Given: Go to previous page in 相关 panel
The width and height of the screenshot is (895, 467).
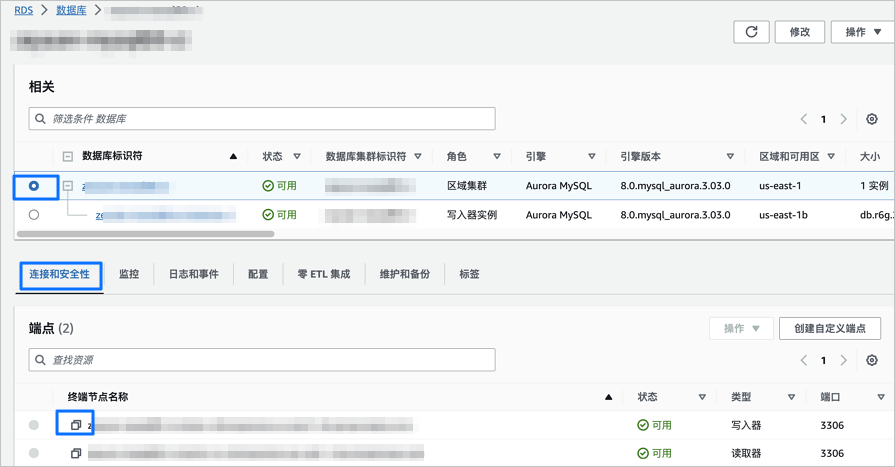Looking at the screenshot, I should point(804,119).
